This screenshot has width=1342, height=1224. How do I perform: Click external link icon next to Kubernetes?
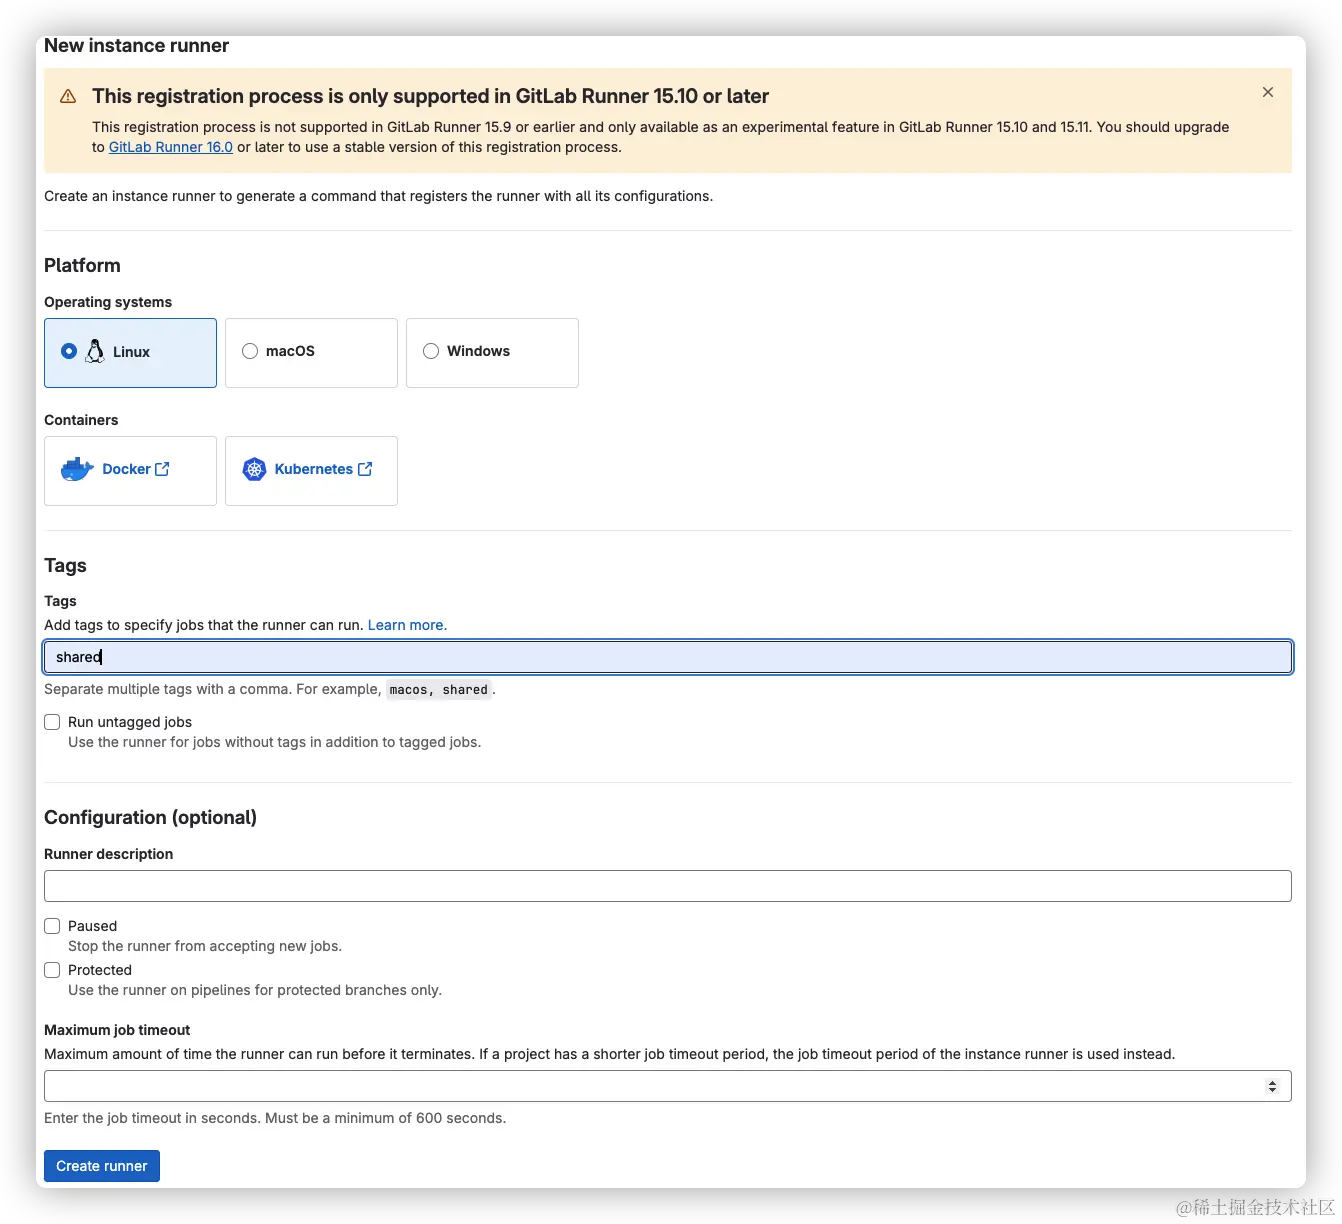[365, 469]
